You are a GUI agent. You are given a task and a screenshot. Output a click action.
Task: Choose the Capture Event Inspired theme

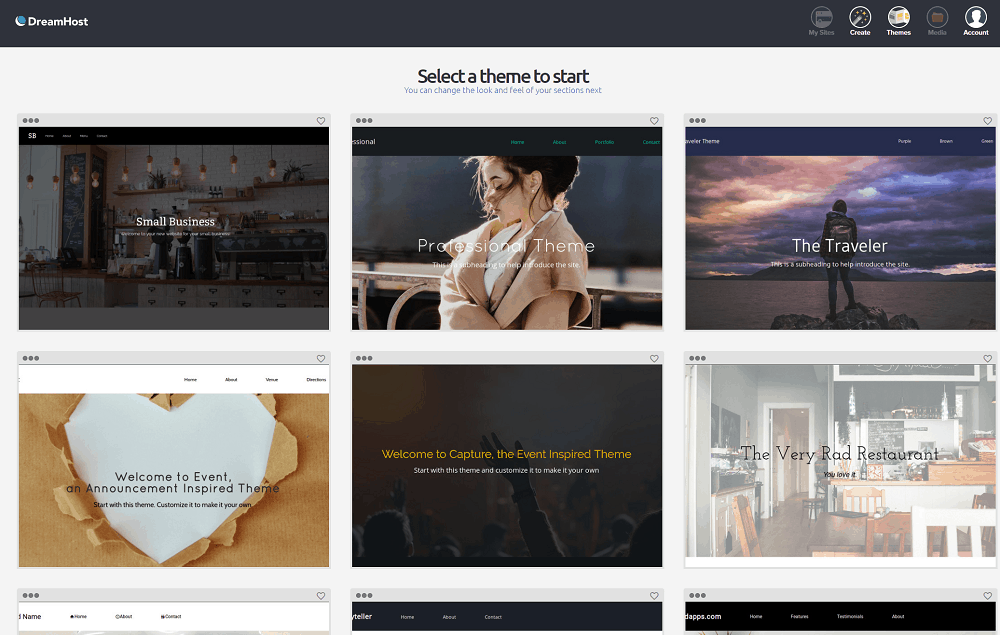507,465
